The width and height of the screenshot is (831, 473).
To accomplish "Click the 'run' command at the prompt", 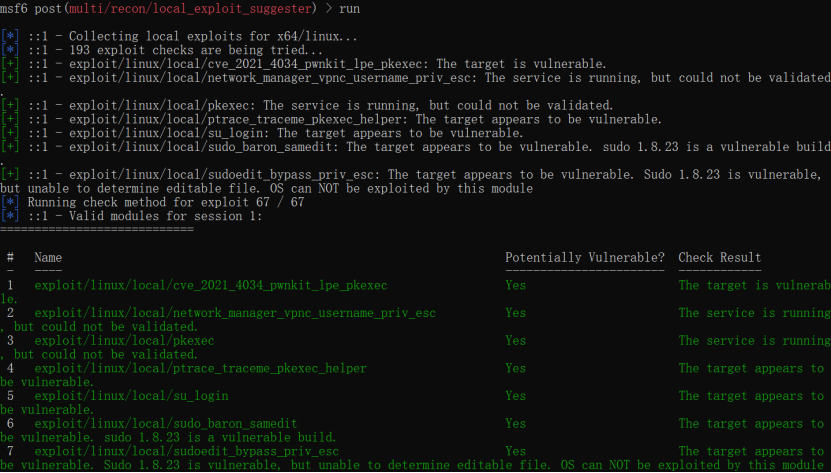I will click(349, 9).
